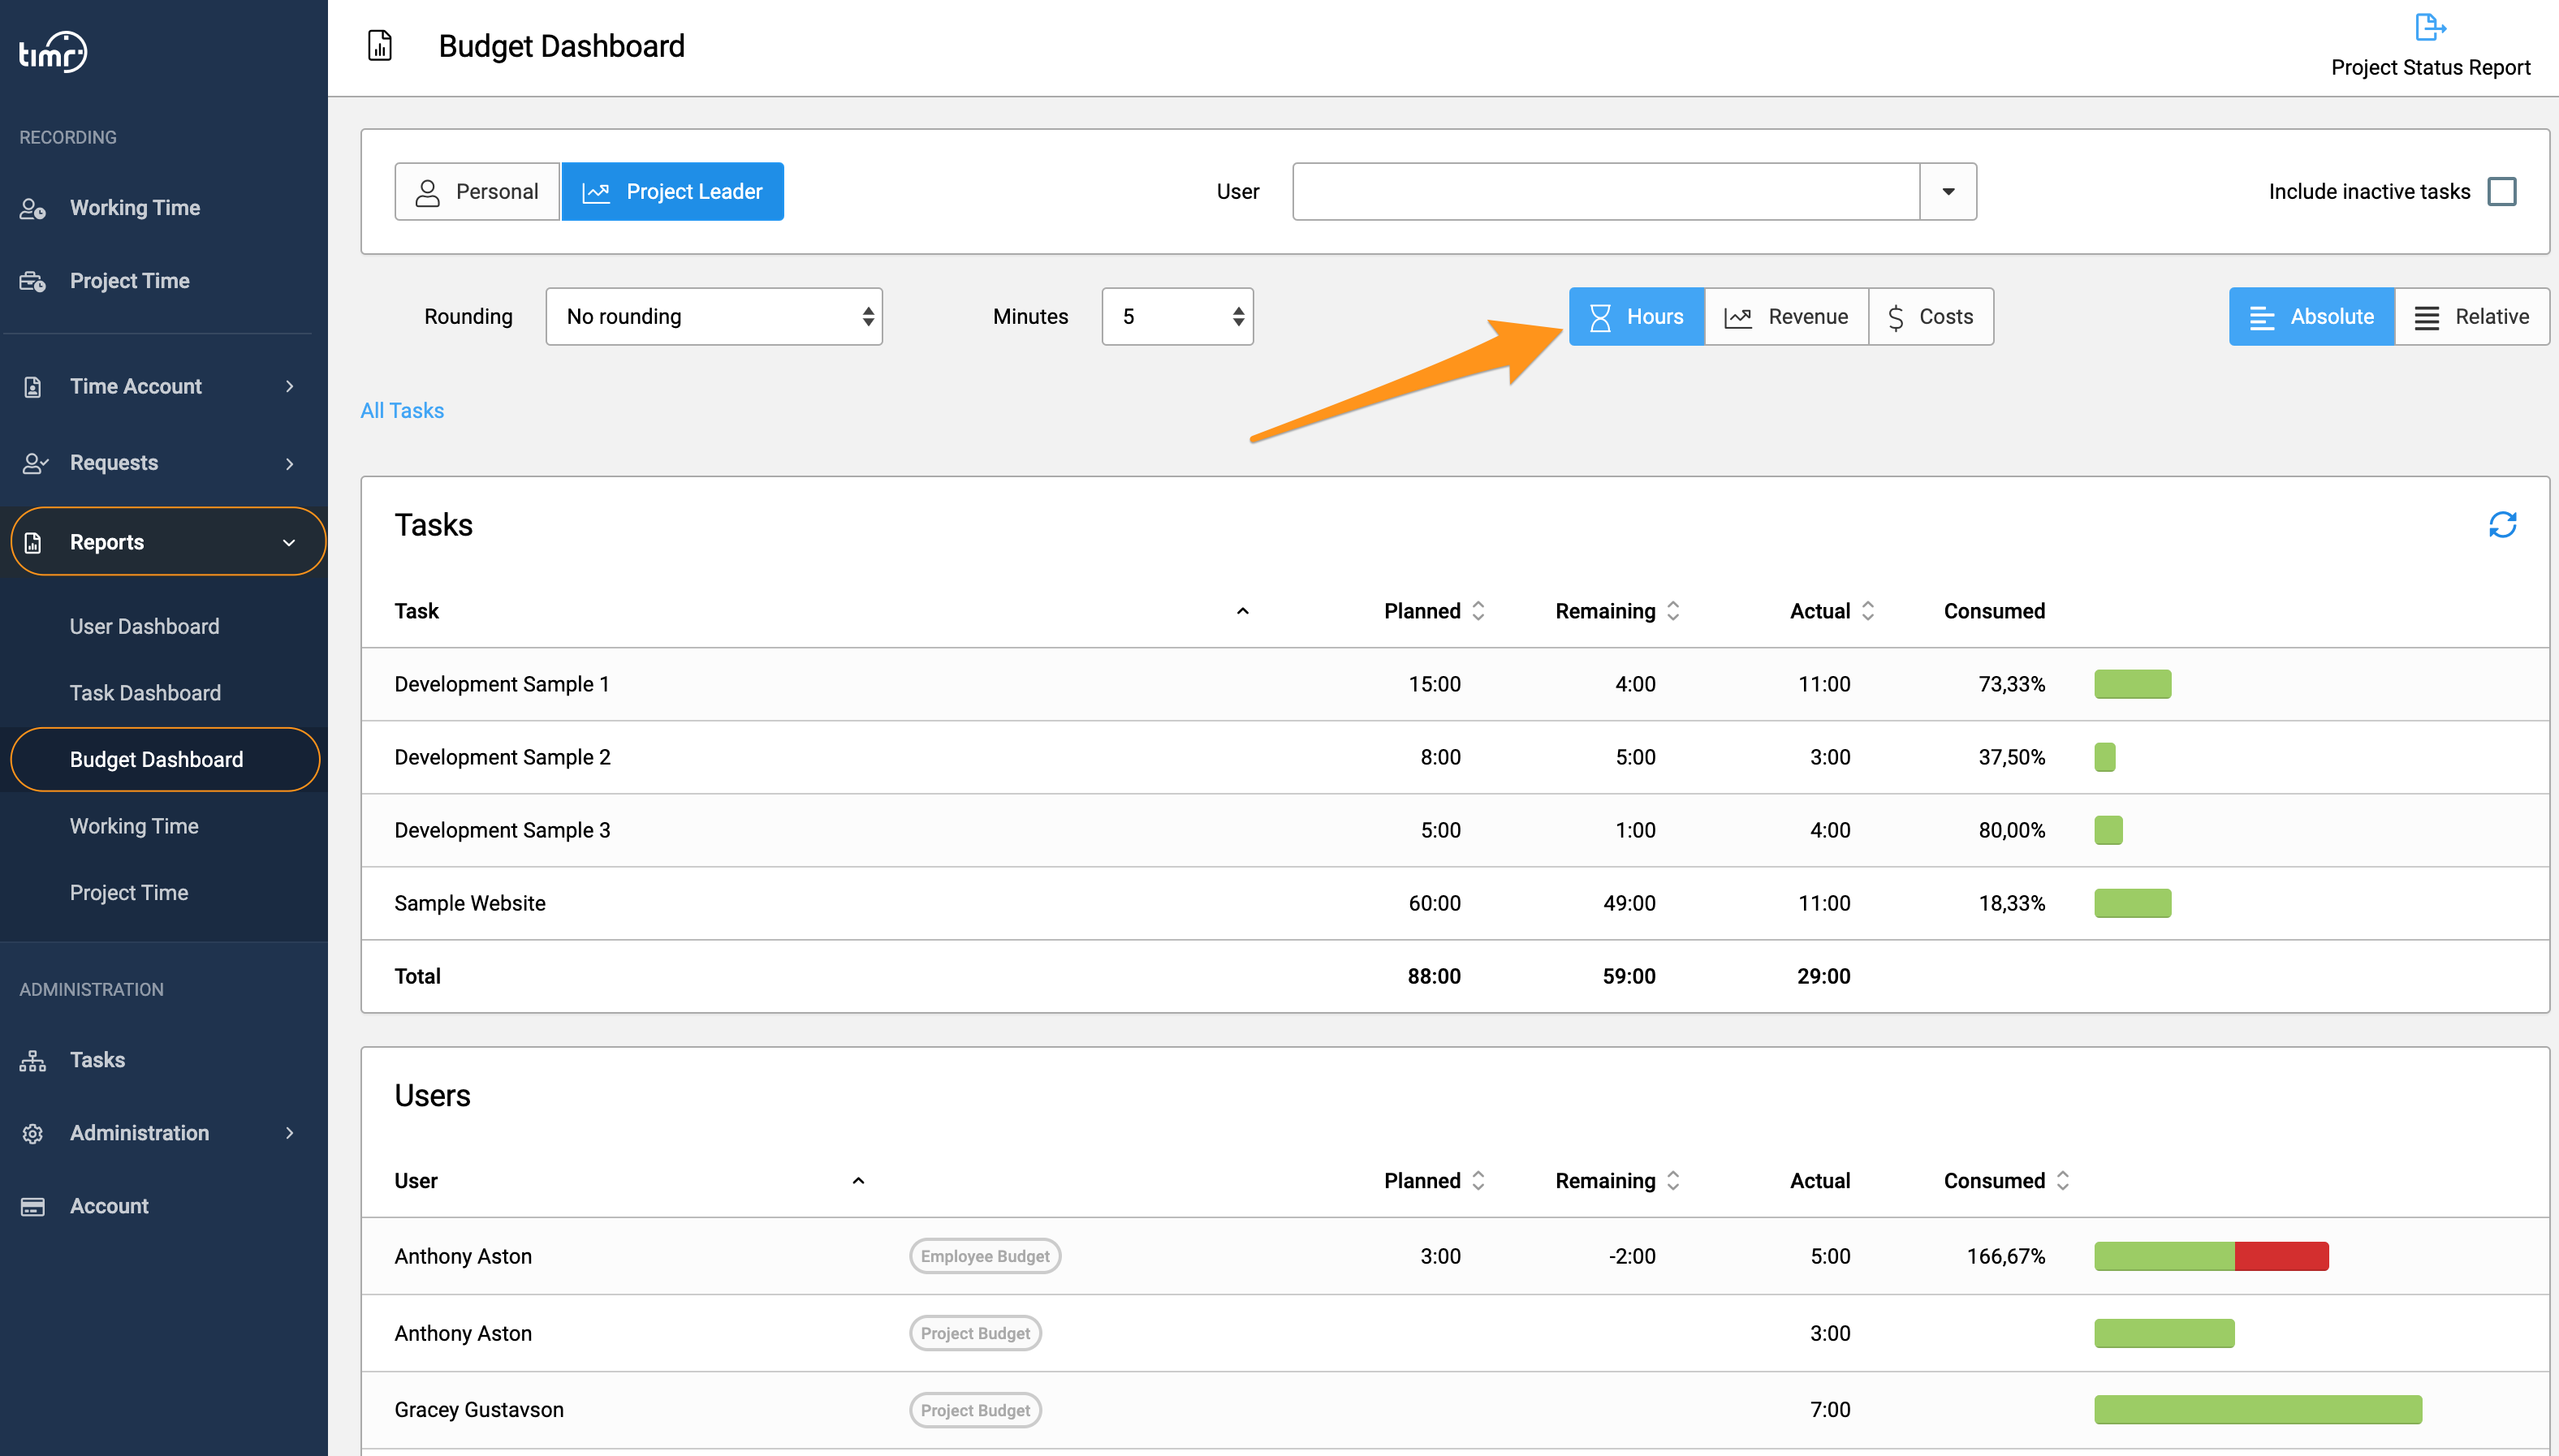Image resolution: width=2559 pixels, height=1456 pixels.
Task: Sort tasks by Planned column
Action: pos(1433,611)
